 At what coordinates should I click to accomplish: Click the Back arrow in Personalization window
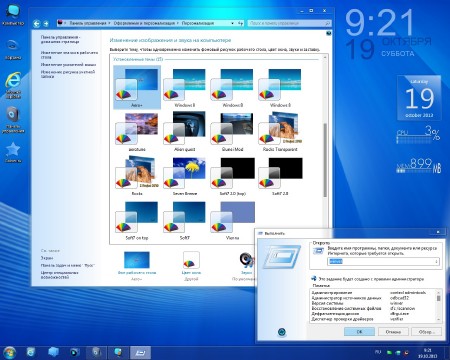[37, 24]
